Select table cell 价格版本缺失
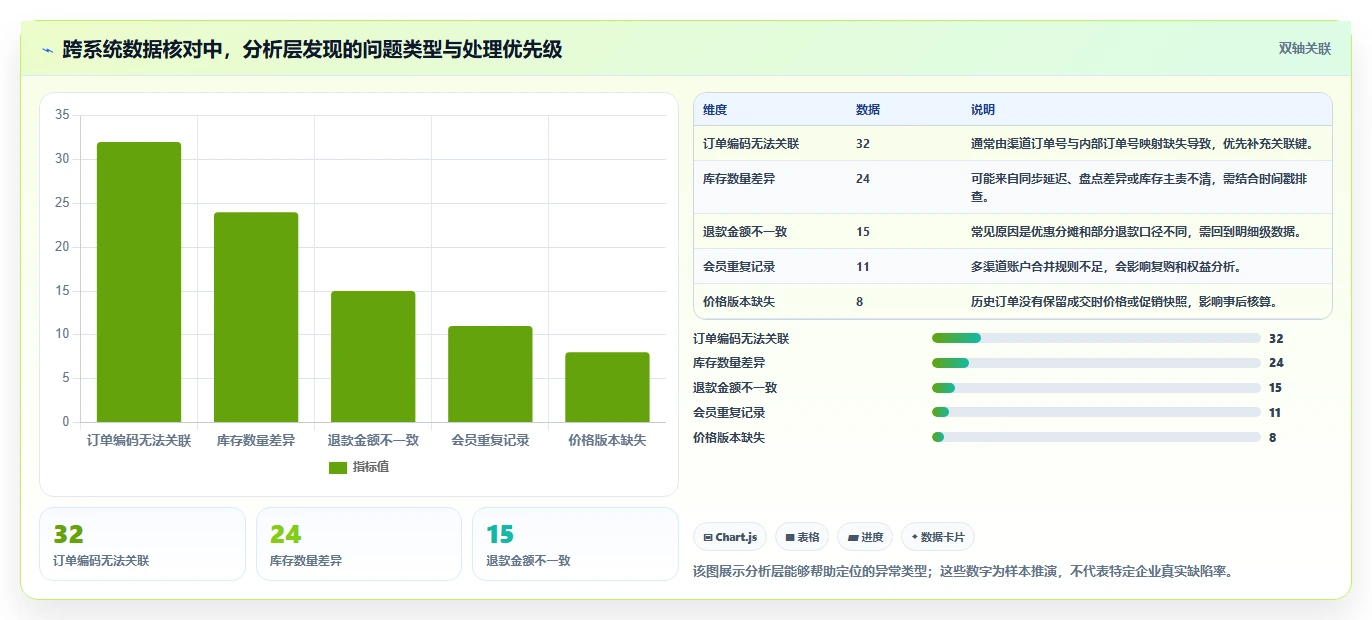This screenshot has width=1372, height=620. [739, 301]
